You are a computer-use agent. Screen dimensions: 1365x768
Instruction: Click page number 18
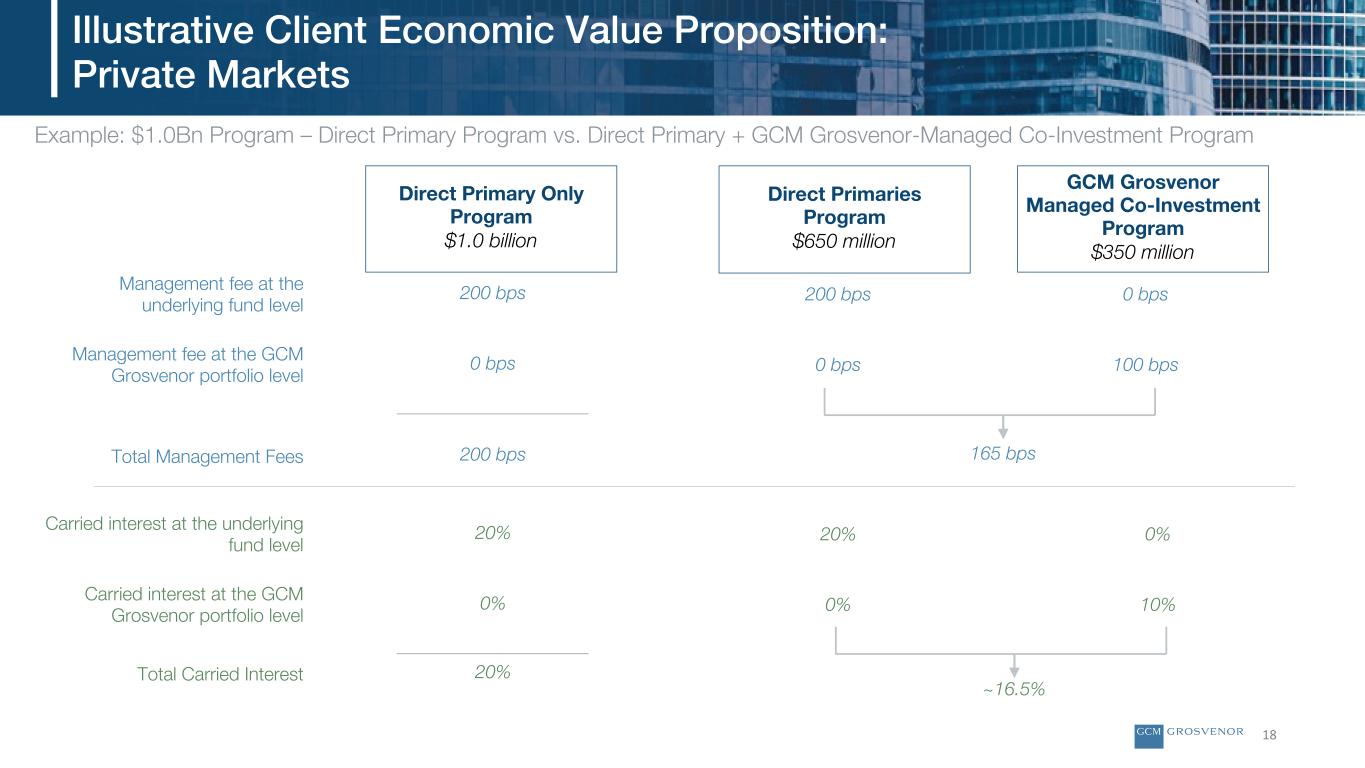pyautogui.click(x=1271, y=735)
